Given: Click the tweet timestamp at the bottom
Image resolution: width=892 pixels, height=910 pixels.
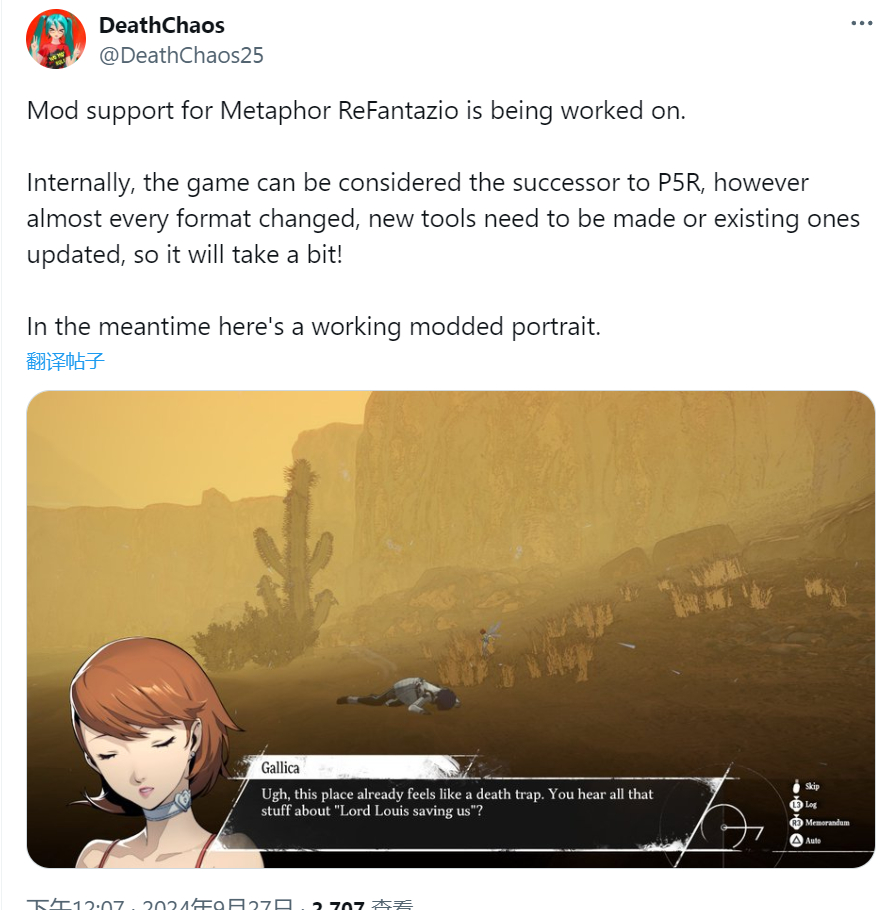Looking at the screenshot, I should [159, 905].
